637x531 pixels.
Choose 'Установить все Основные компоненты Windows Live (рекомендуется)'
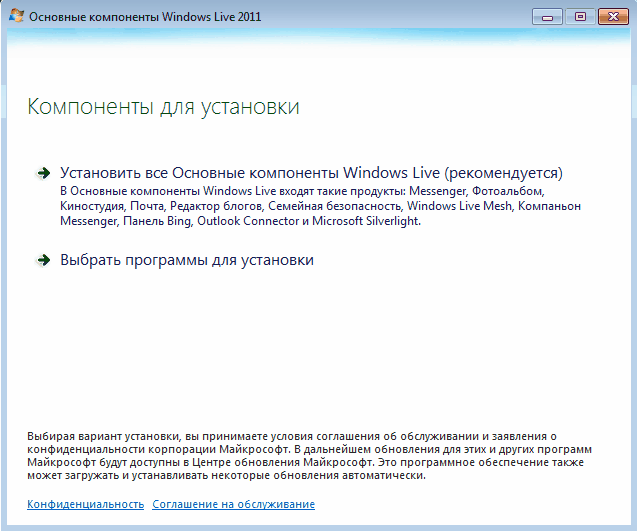[311, 173]
